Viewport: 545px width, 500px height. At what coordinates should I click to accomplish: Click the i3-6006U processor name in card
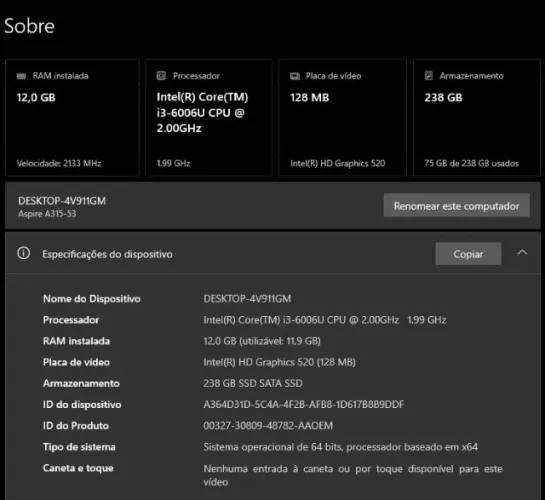tap(202, 113)
